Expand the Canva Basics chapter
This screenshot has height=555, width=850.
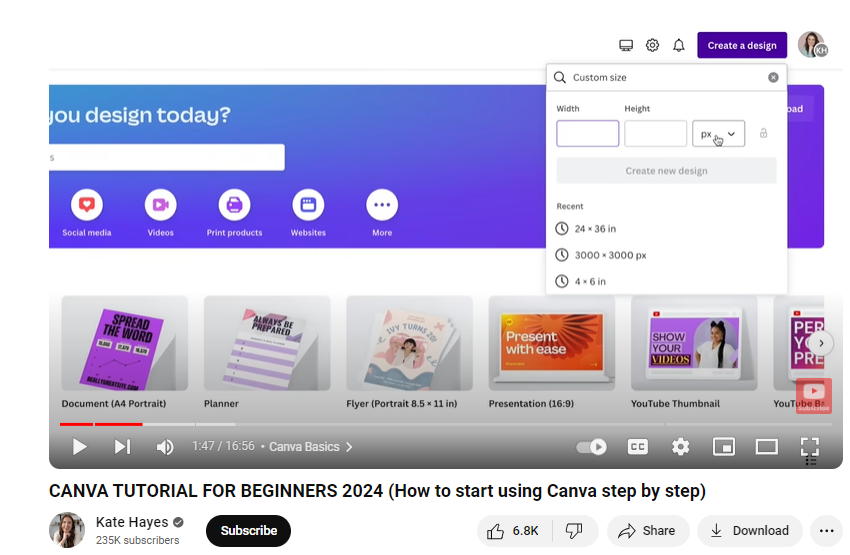[311, 447]
